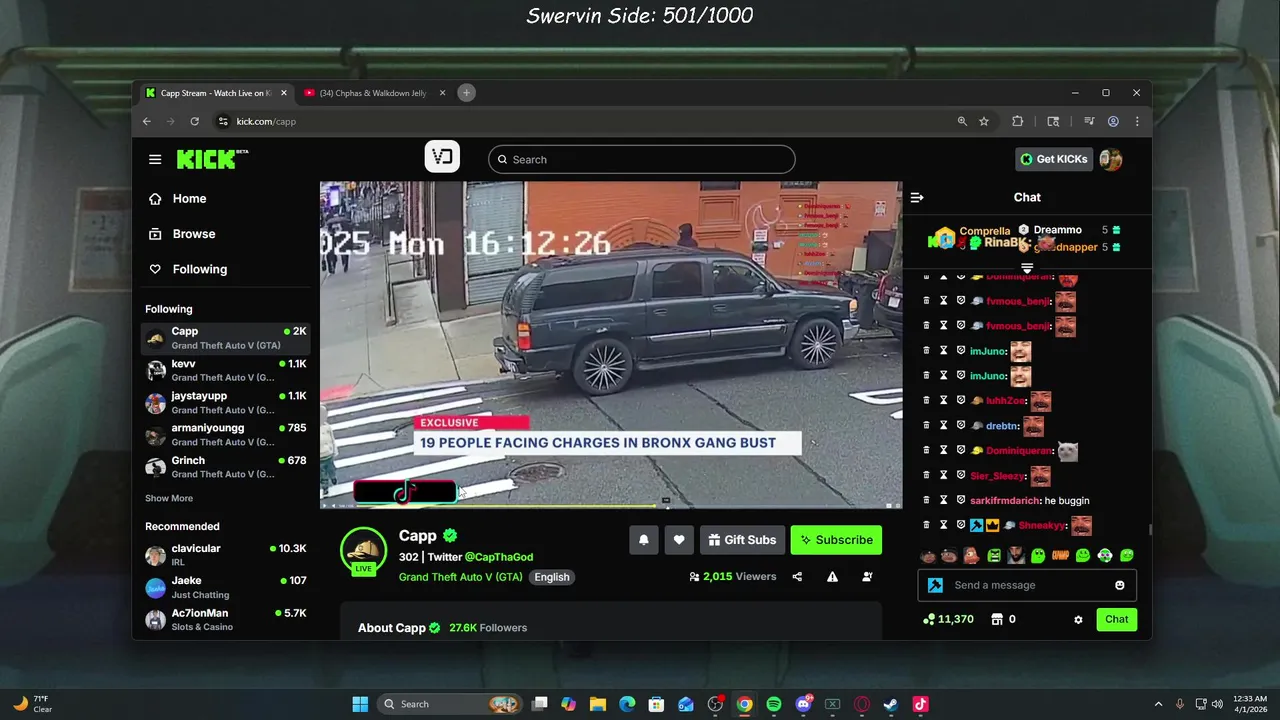Show hidden system tray icons
This screenshot has height=720, width=1280.
1158,704
